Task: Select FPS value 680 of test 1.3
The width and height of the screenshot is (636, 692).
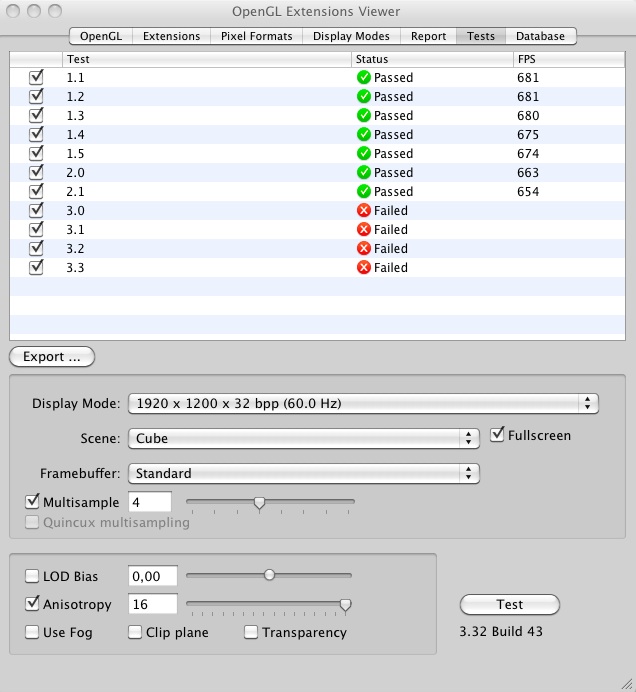Action: click(x=528, y=116)
